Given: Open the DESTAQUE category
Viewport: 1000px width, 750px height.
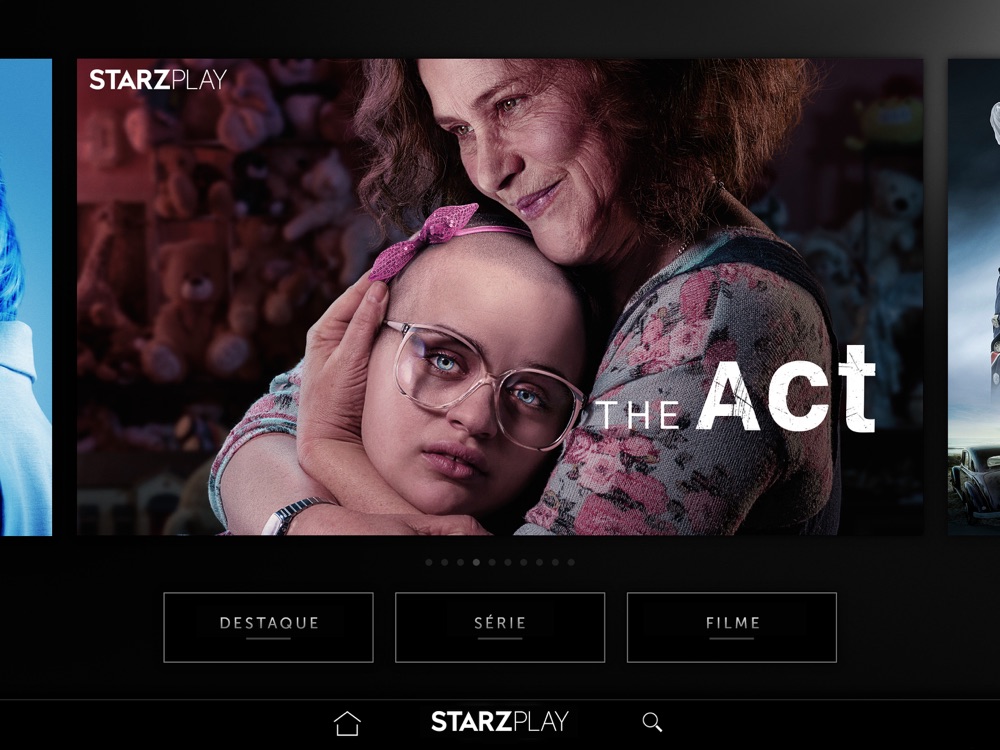Looking at the screenshot, I should point(268,628).
